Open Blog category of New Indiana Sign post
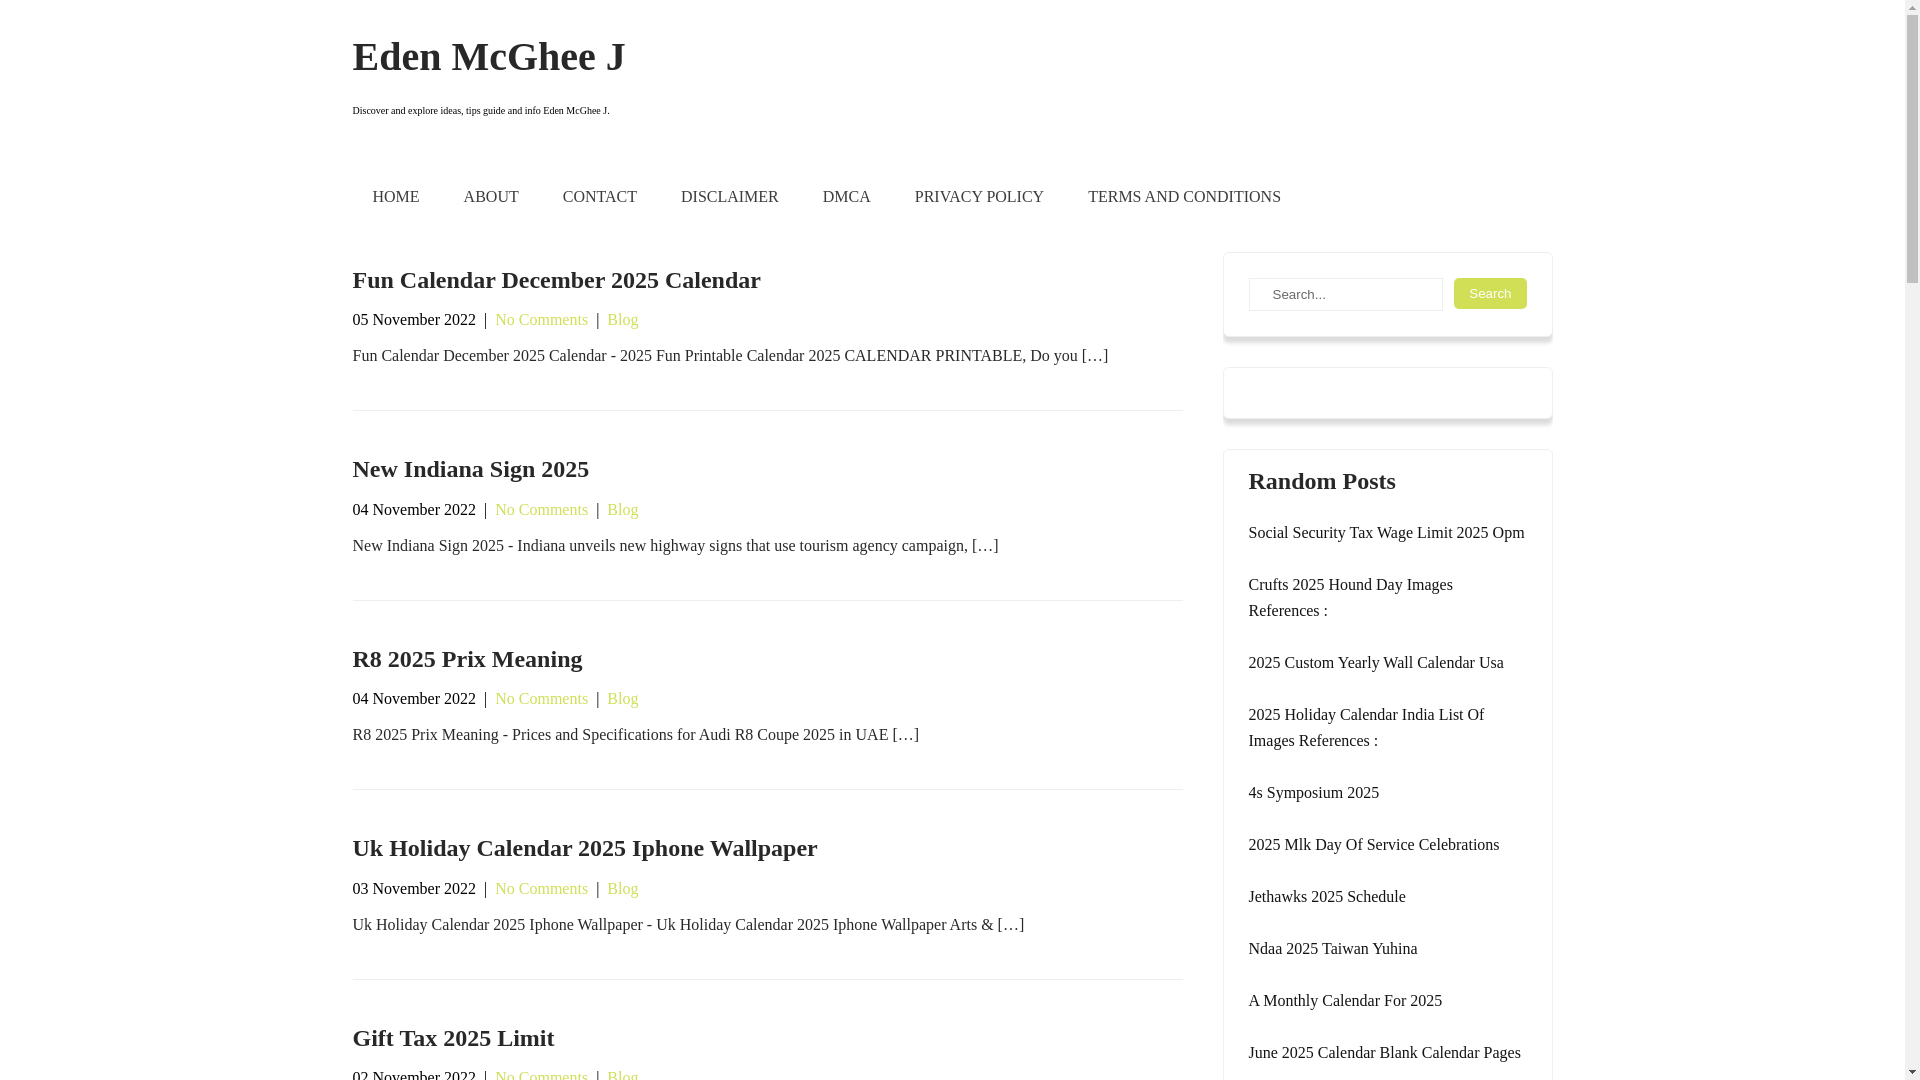Image resolution: width=1920 pixels, height=1080 pixels. [x=622, y=510]
